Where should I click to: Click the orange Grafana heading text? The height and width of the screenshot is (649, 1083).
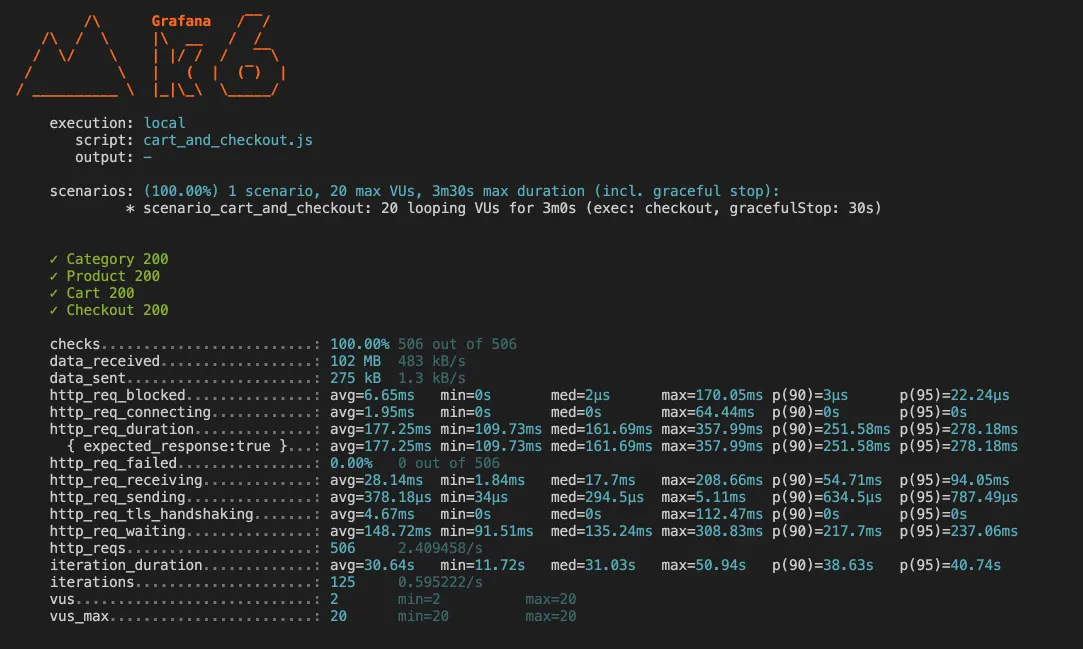[181, 21]
